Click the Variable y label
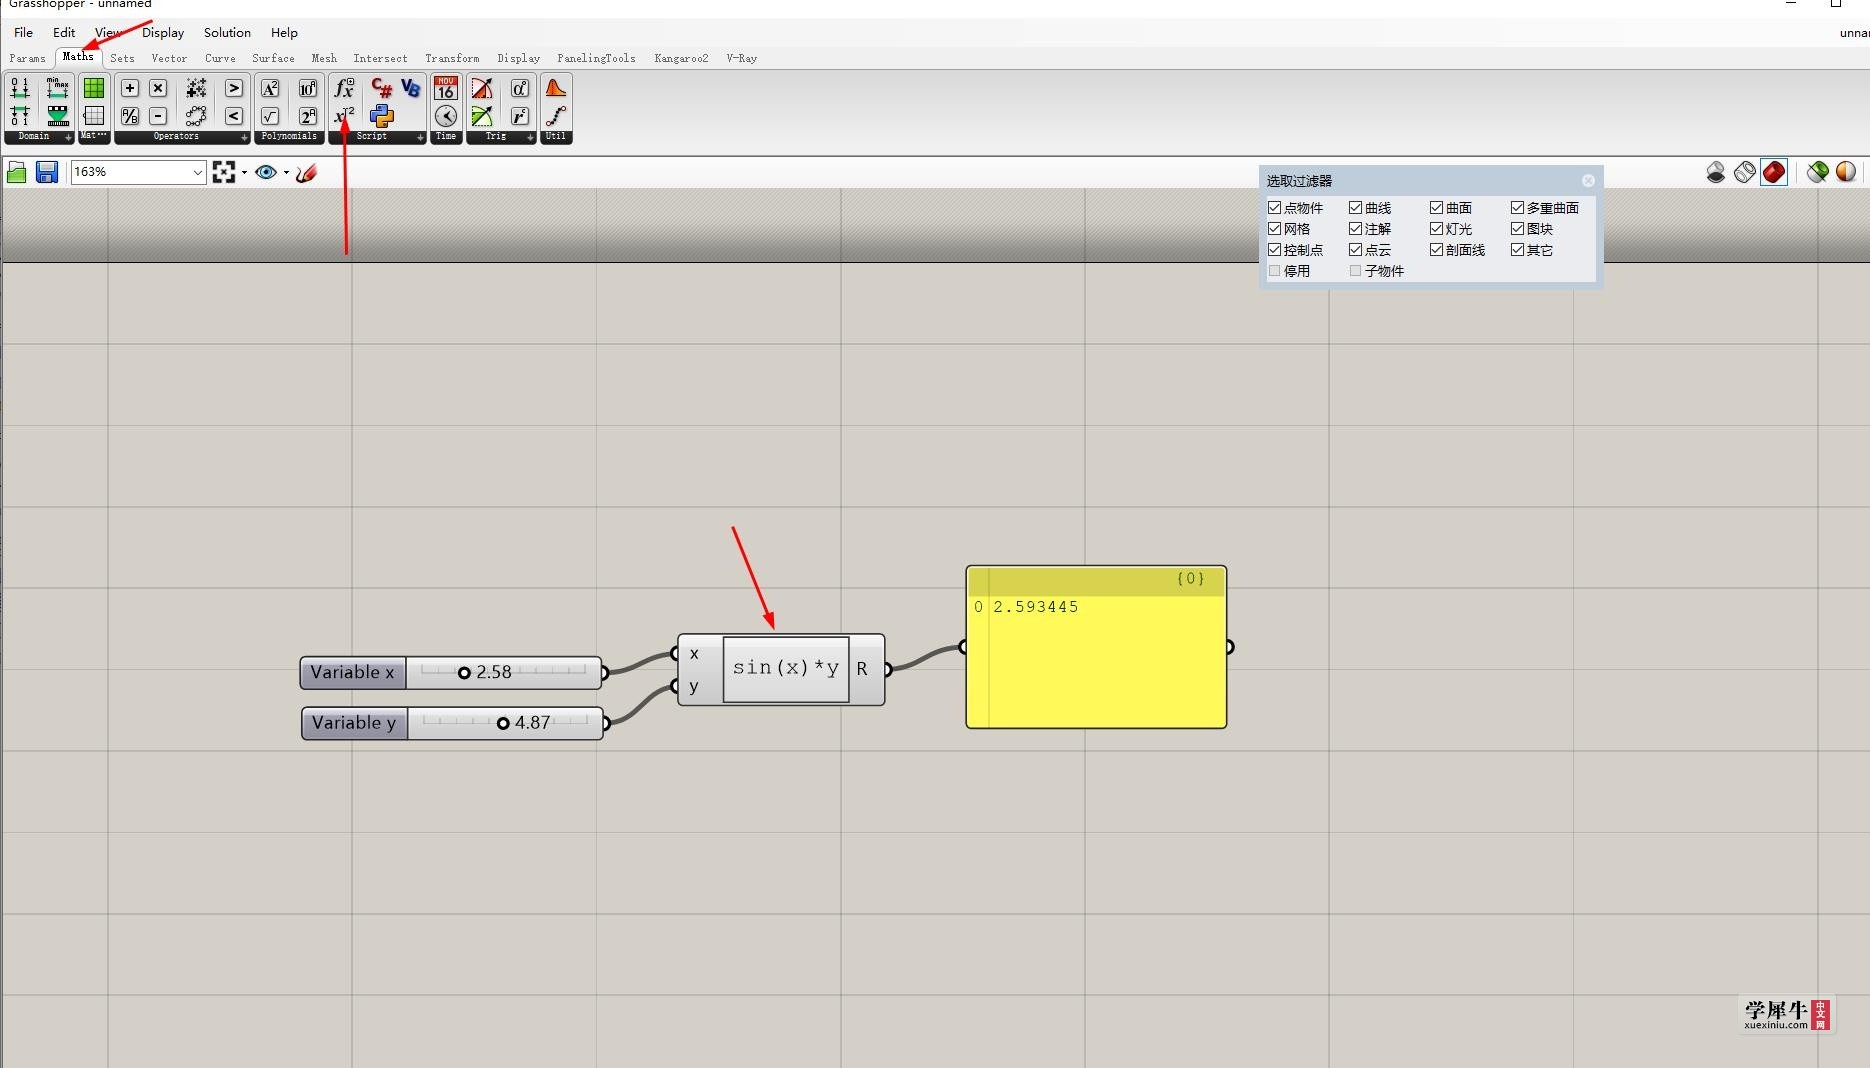1870x1068 pixels. [x=354, y=723]
